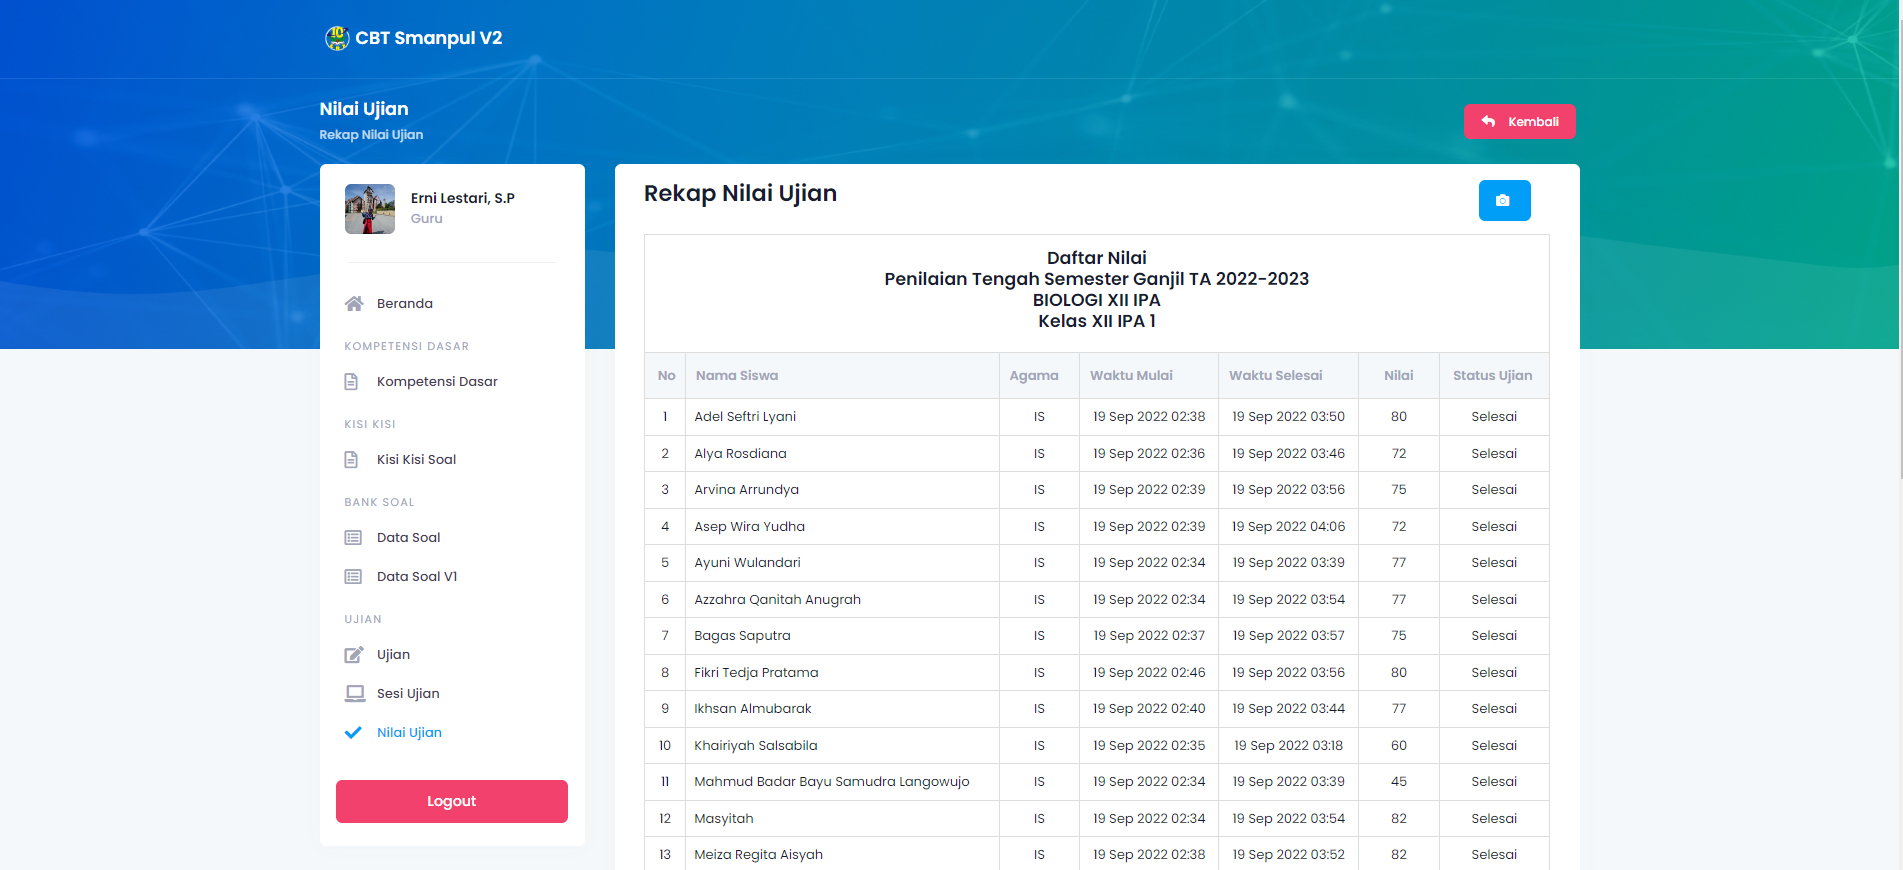This screenshot has width=1903, height=870.
Task: Click Erni Lestari profile photo
Action: click(370, 209)
